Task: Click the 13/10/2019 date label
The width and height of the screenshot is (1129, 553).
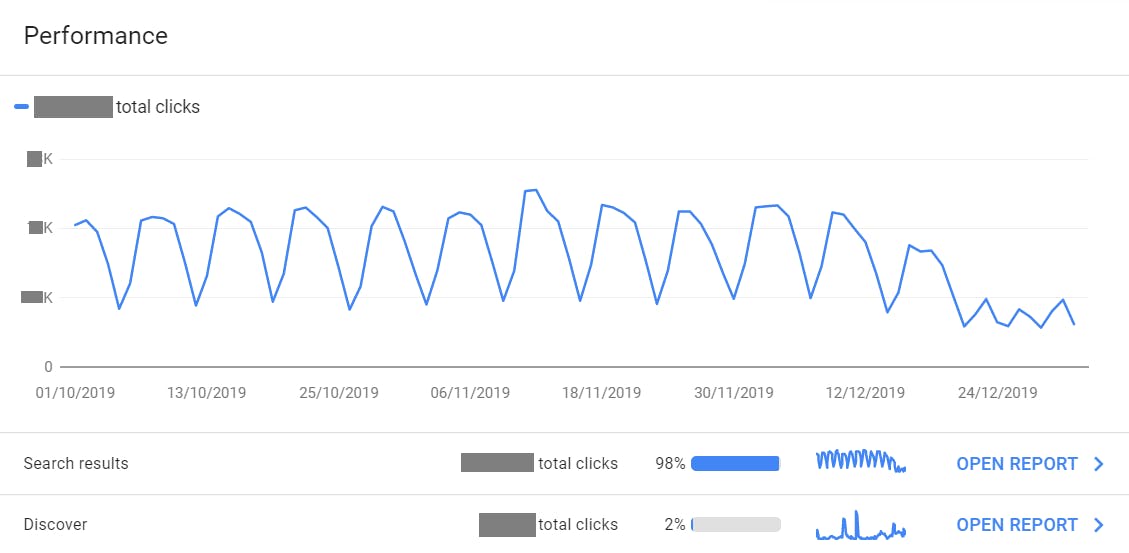Action: point(207,393)
